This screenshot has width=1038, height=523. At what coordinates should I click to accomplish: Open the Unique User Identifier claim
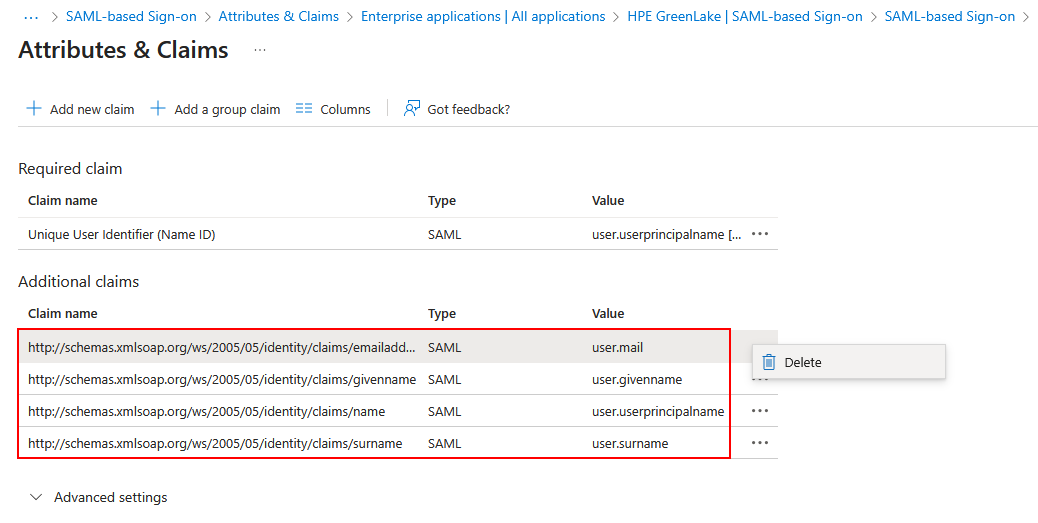[x=121, y=234]
